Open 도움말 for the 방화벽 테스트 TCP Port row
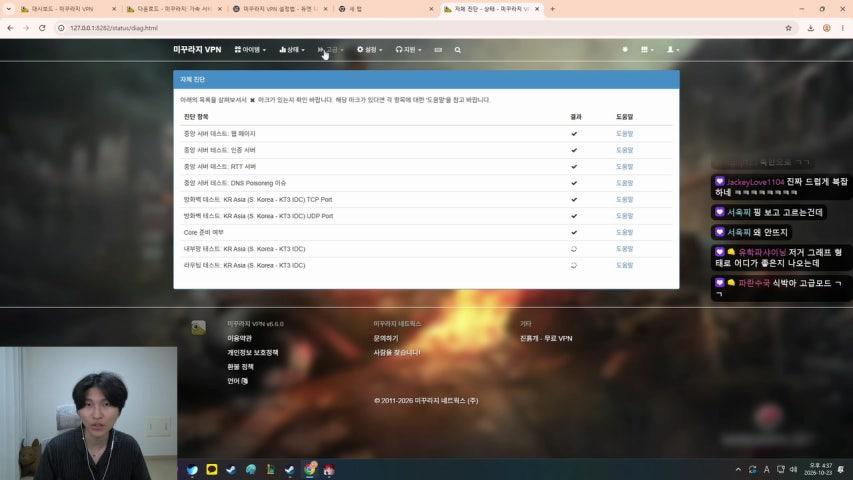This screenshot has width=853, height=480. click(x=625, y=199)
